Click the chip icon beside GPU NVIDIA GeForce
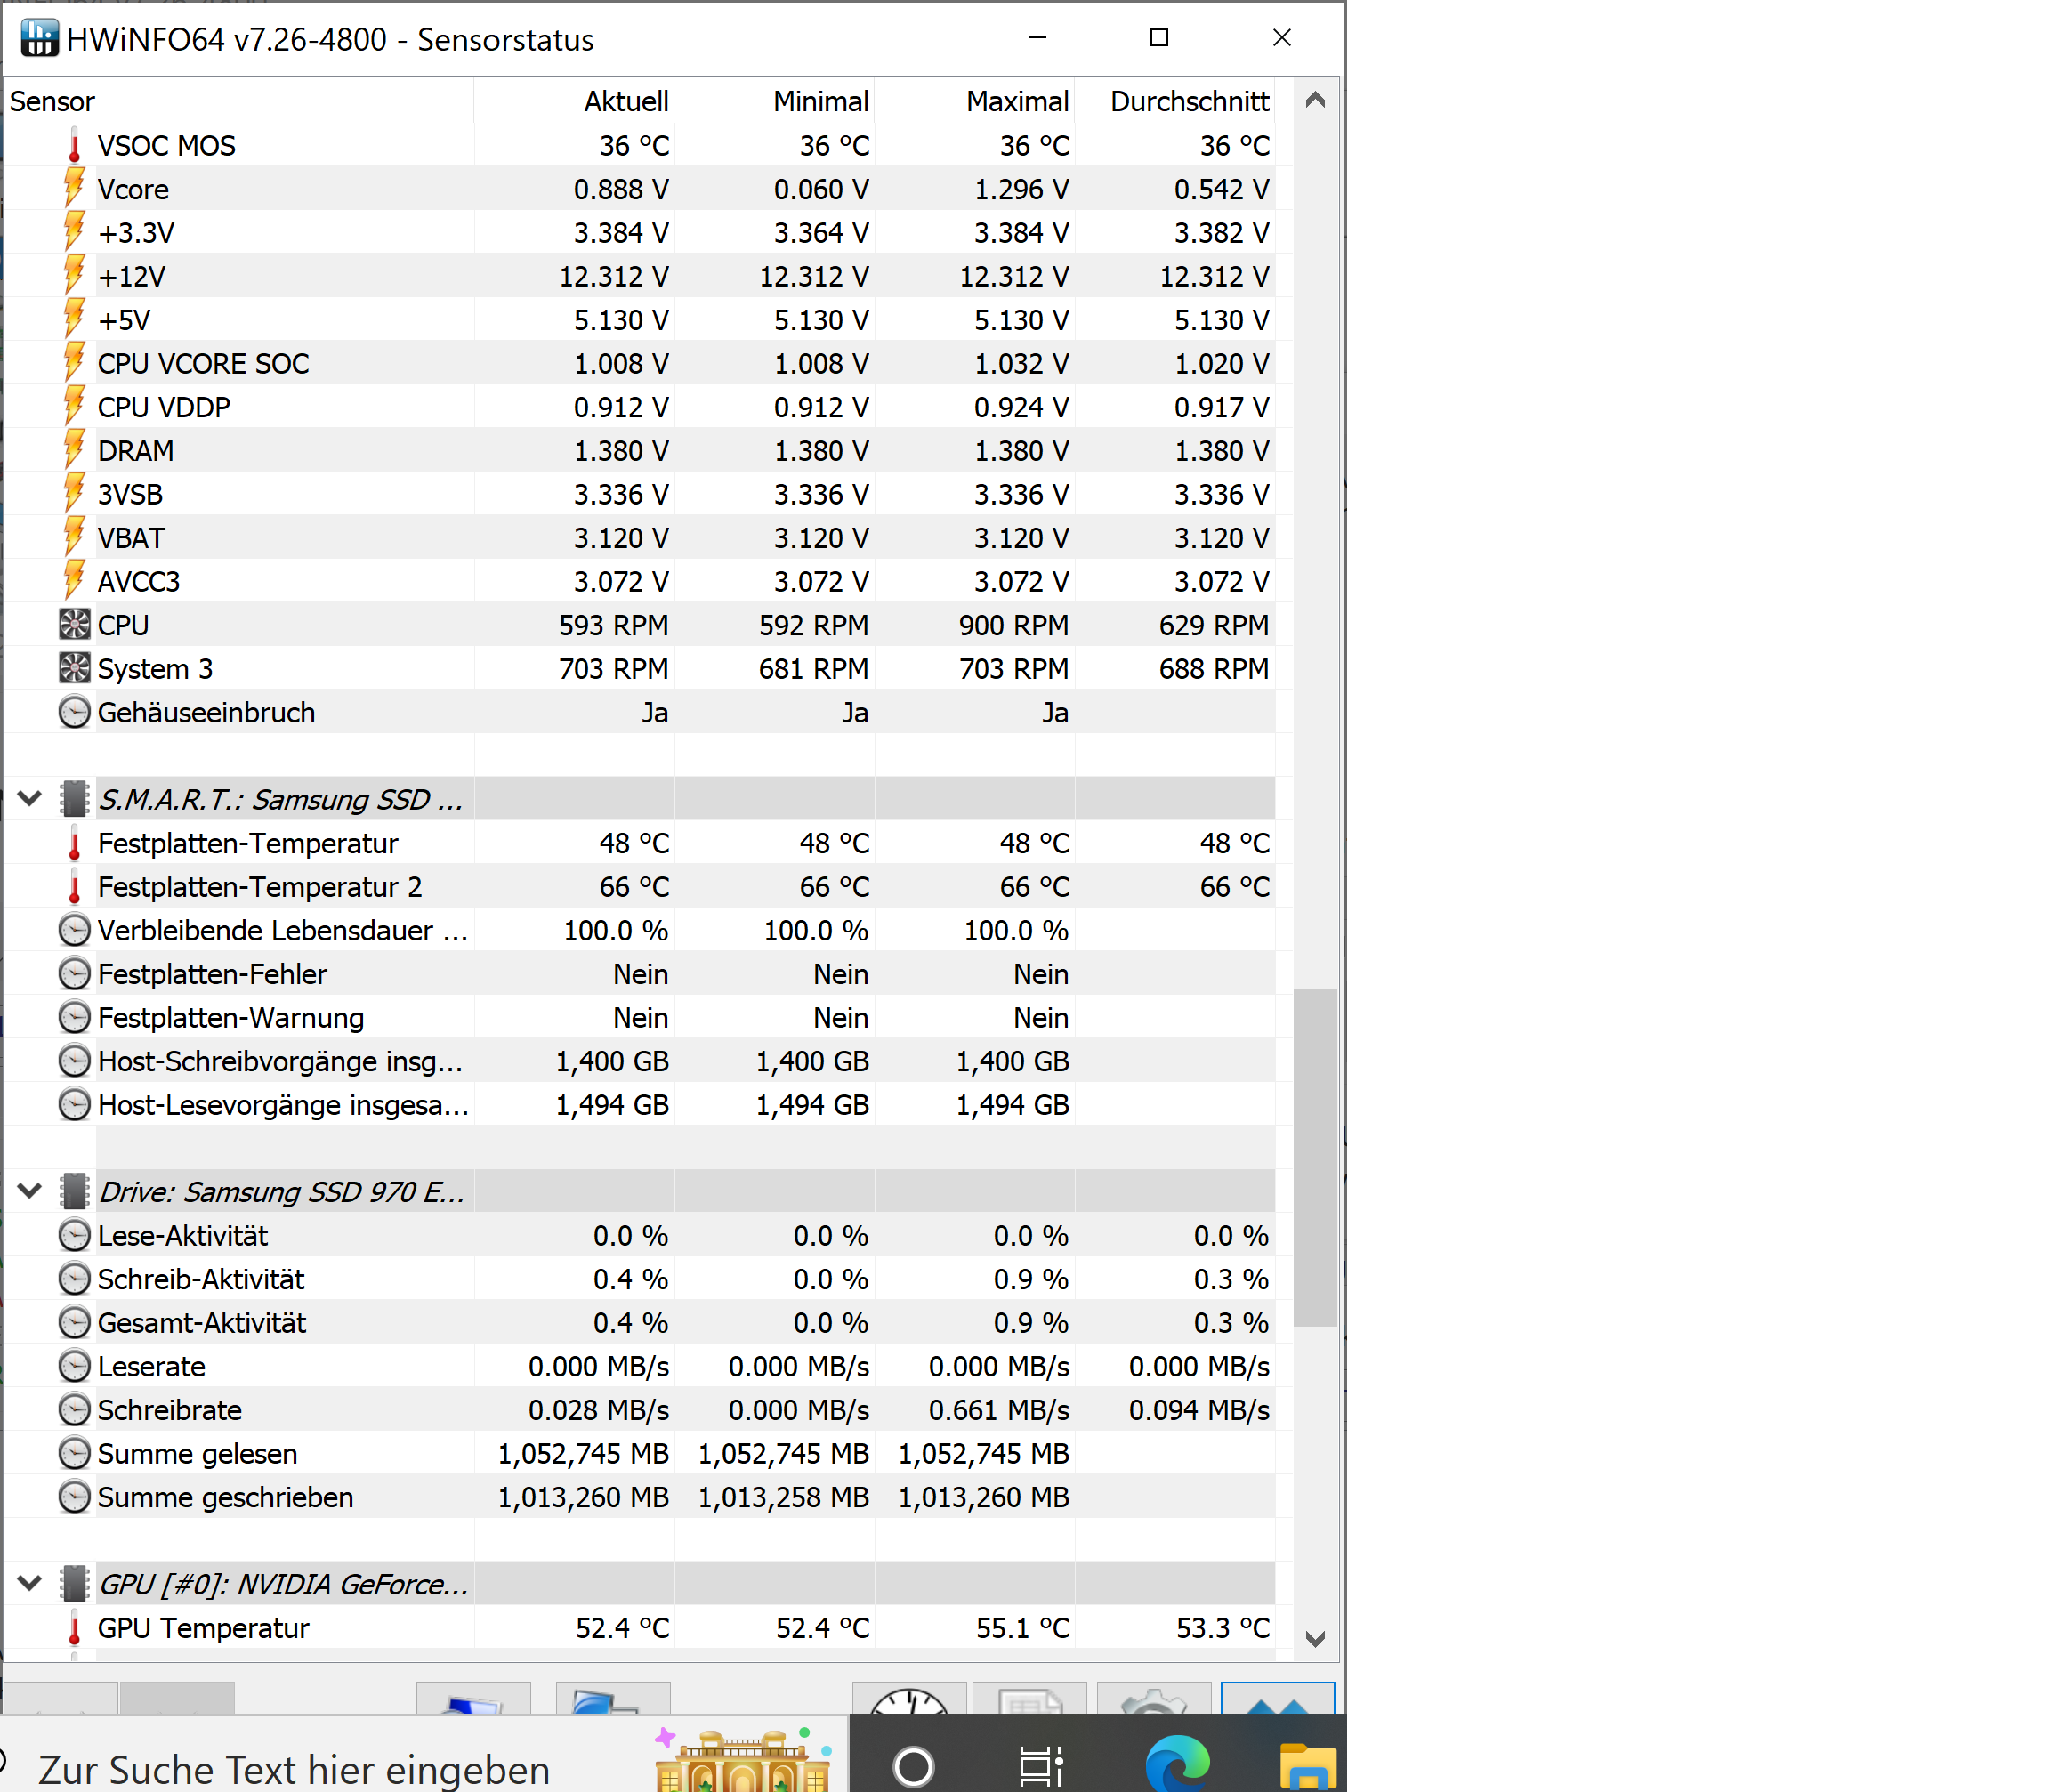Screen dimensions: 2050x1792 [74, 1583]
